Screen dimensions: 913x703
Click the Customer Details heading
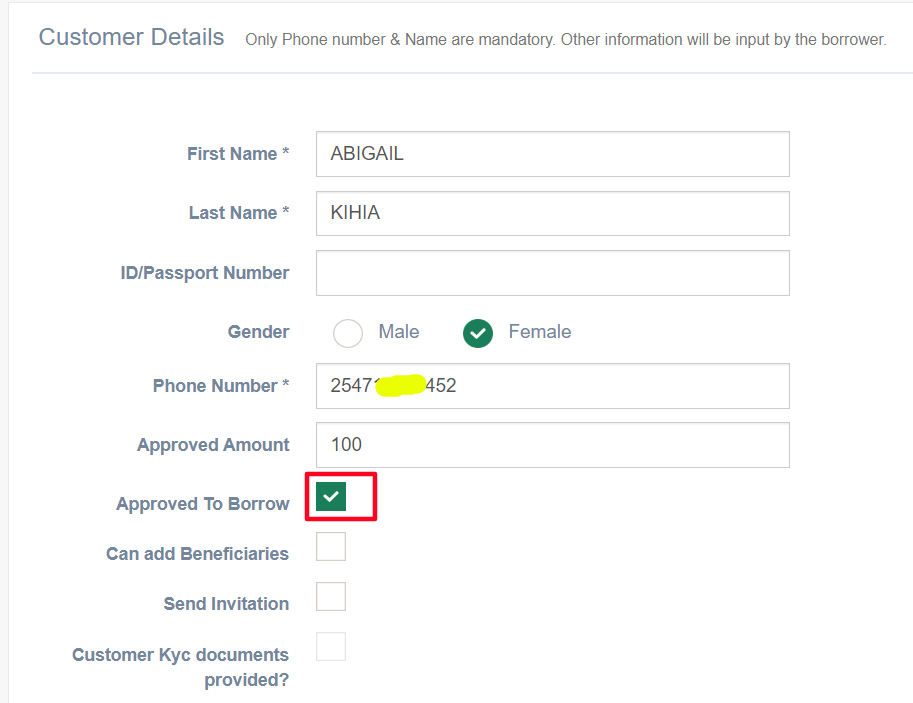coord(131,38)
